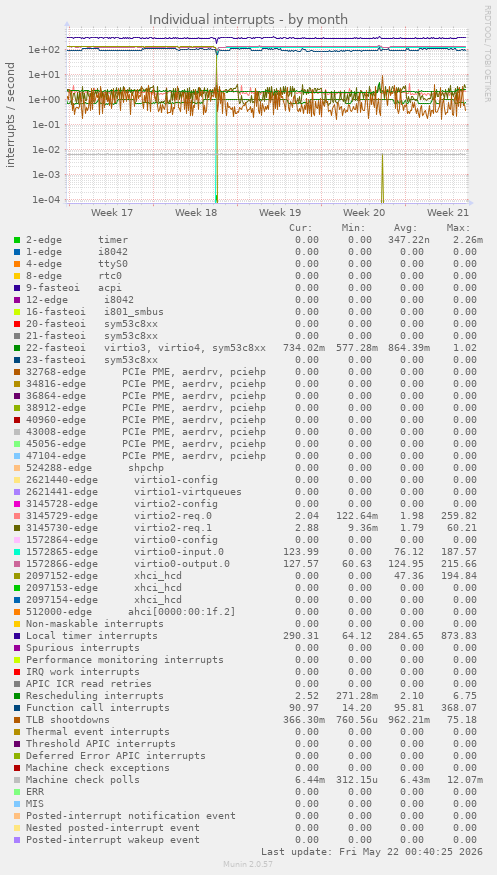Click the Week 20 axis label
Viewport: 497px width, 875px height.
(x=364, y=213)
